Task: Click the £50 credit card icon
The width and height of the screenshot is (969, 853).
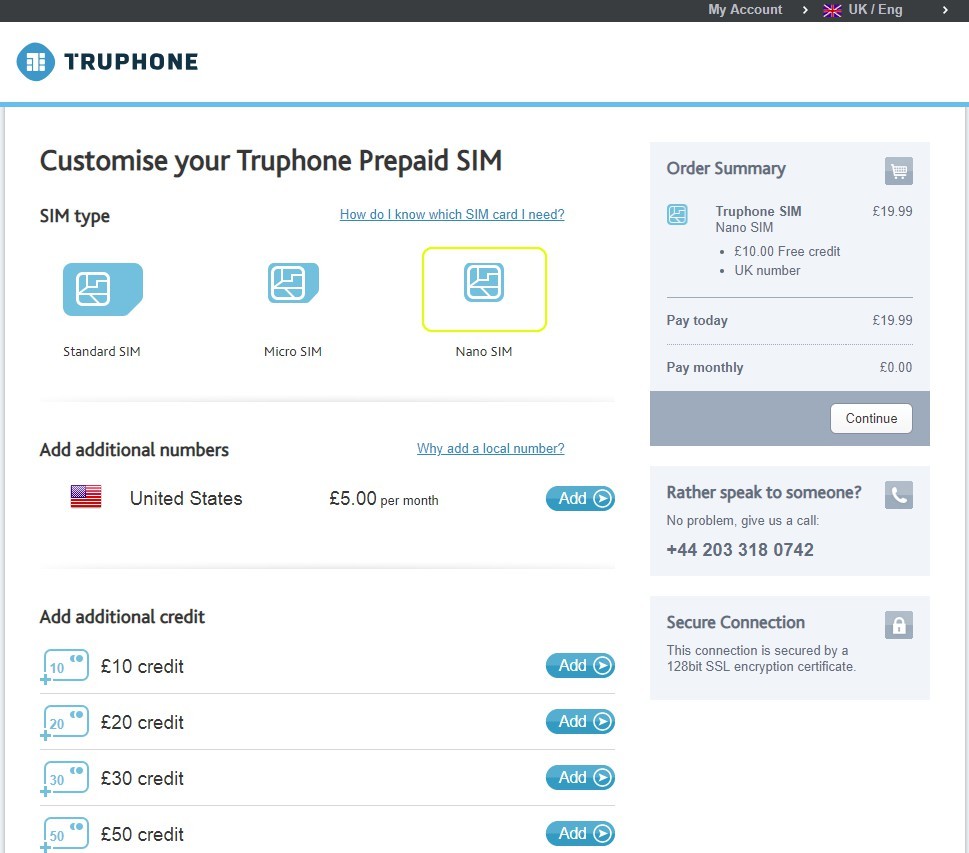Action: (65, 834)
